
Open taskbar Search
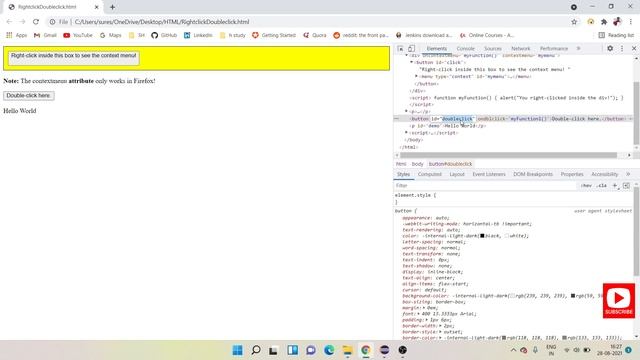pos(256,350)
